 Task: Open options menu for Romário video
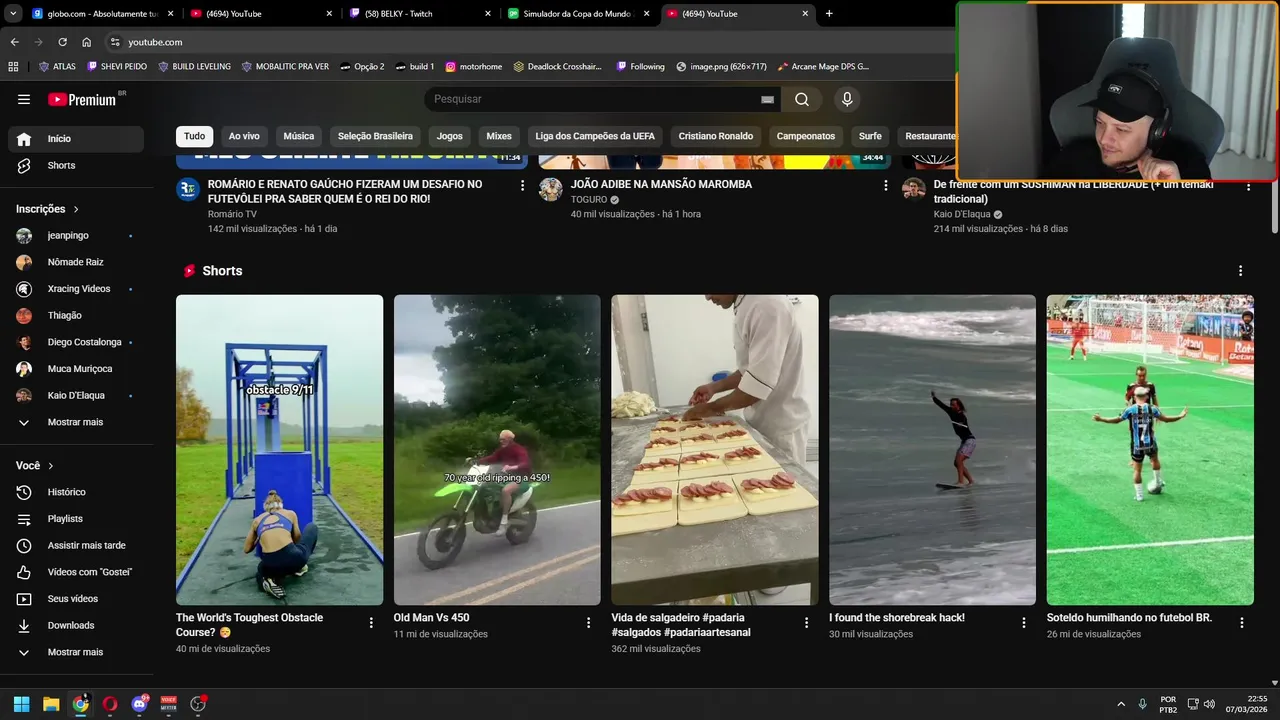(522, 186)
